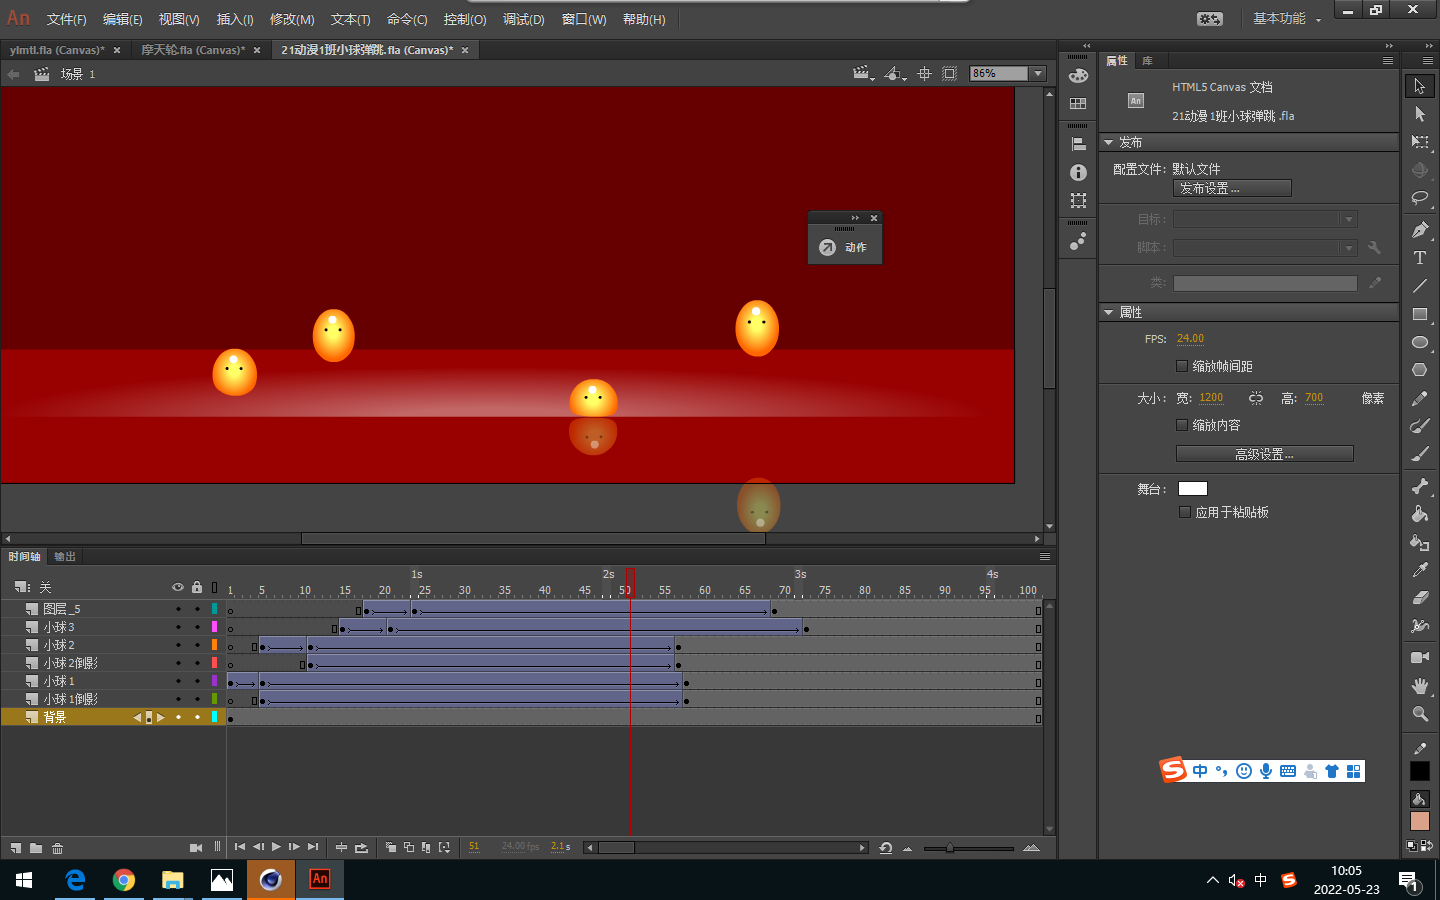1440x900 pixels.
Task: Click the 高级设置 button
Action: [1264, 454]
